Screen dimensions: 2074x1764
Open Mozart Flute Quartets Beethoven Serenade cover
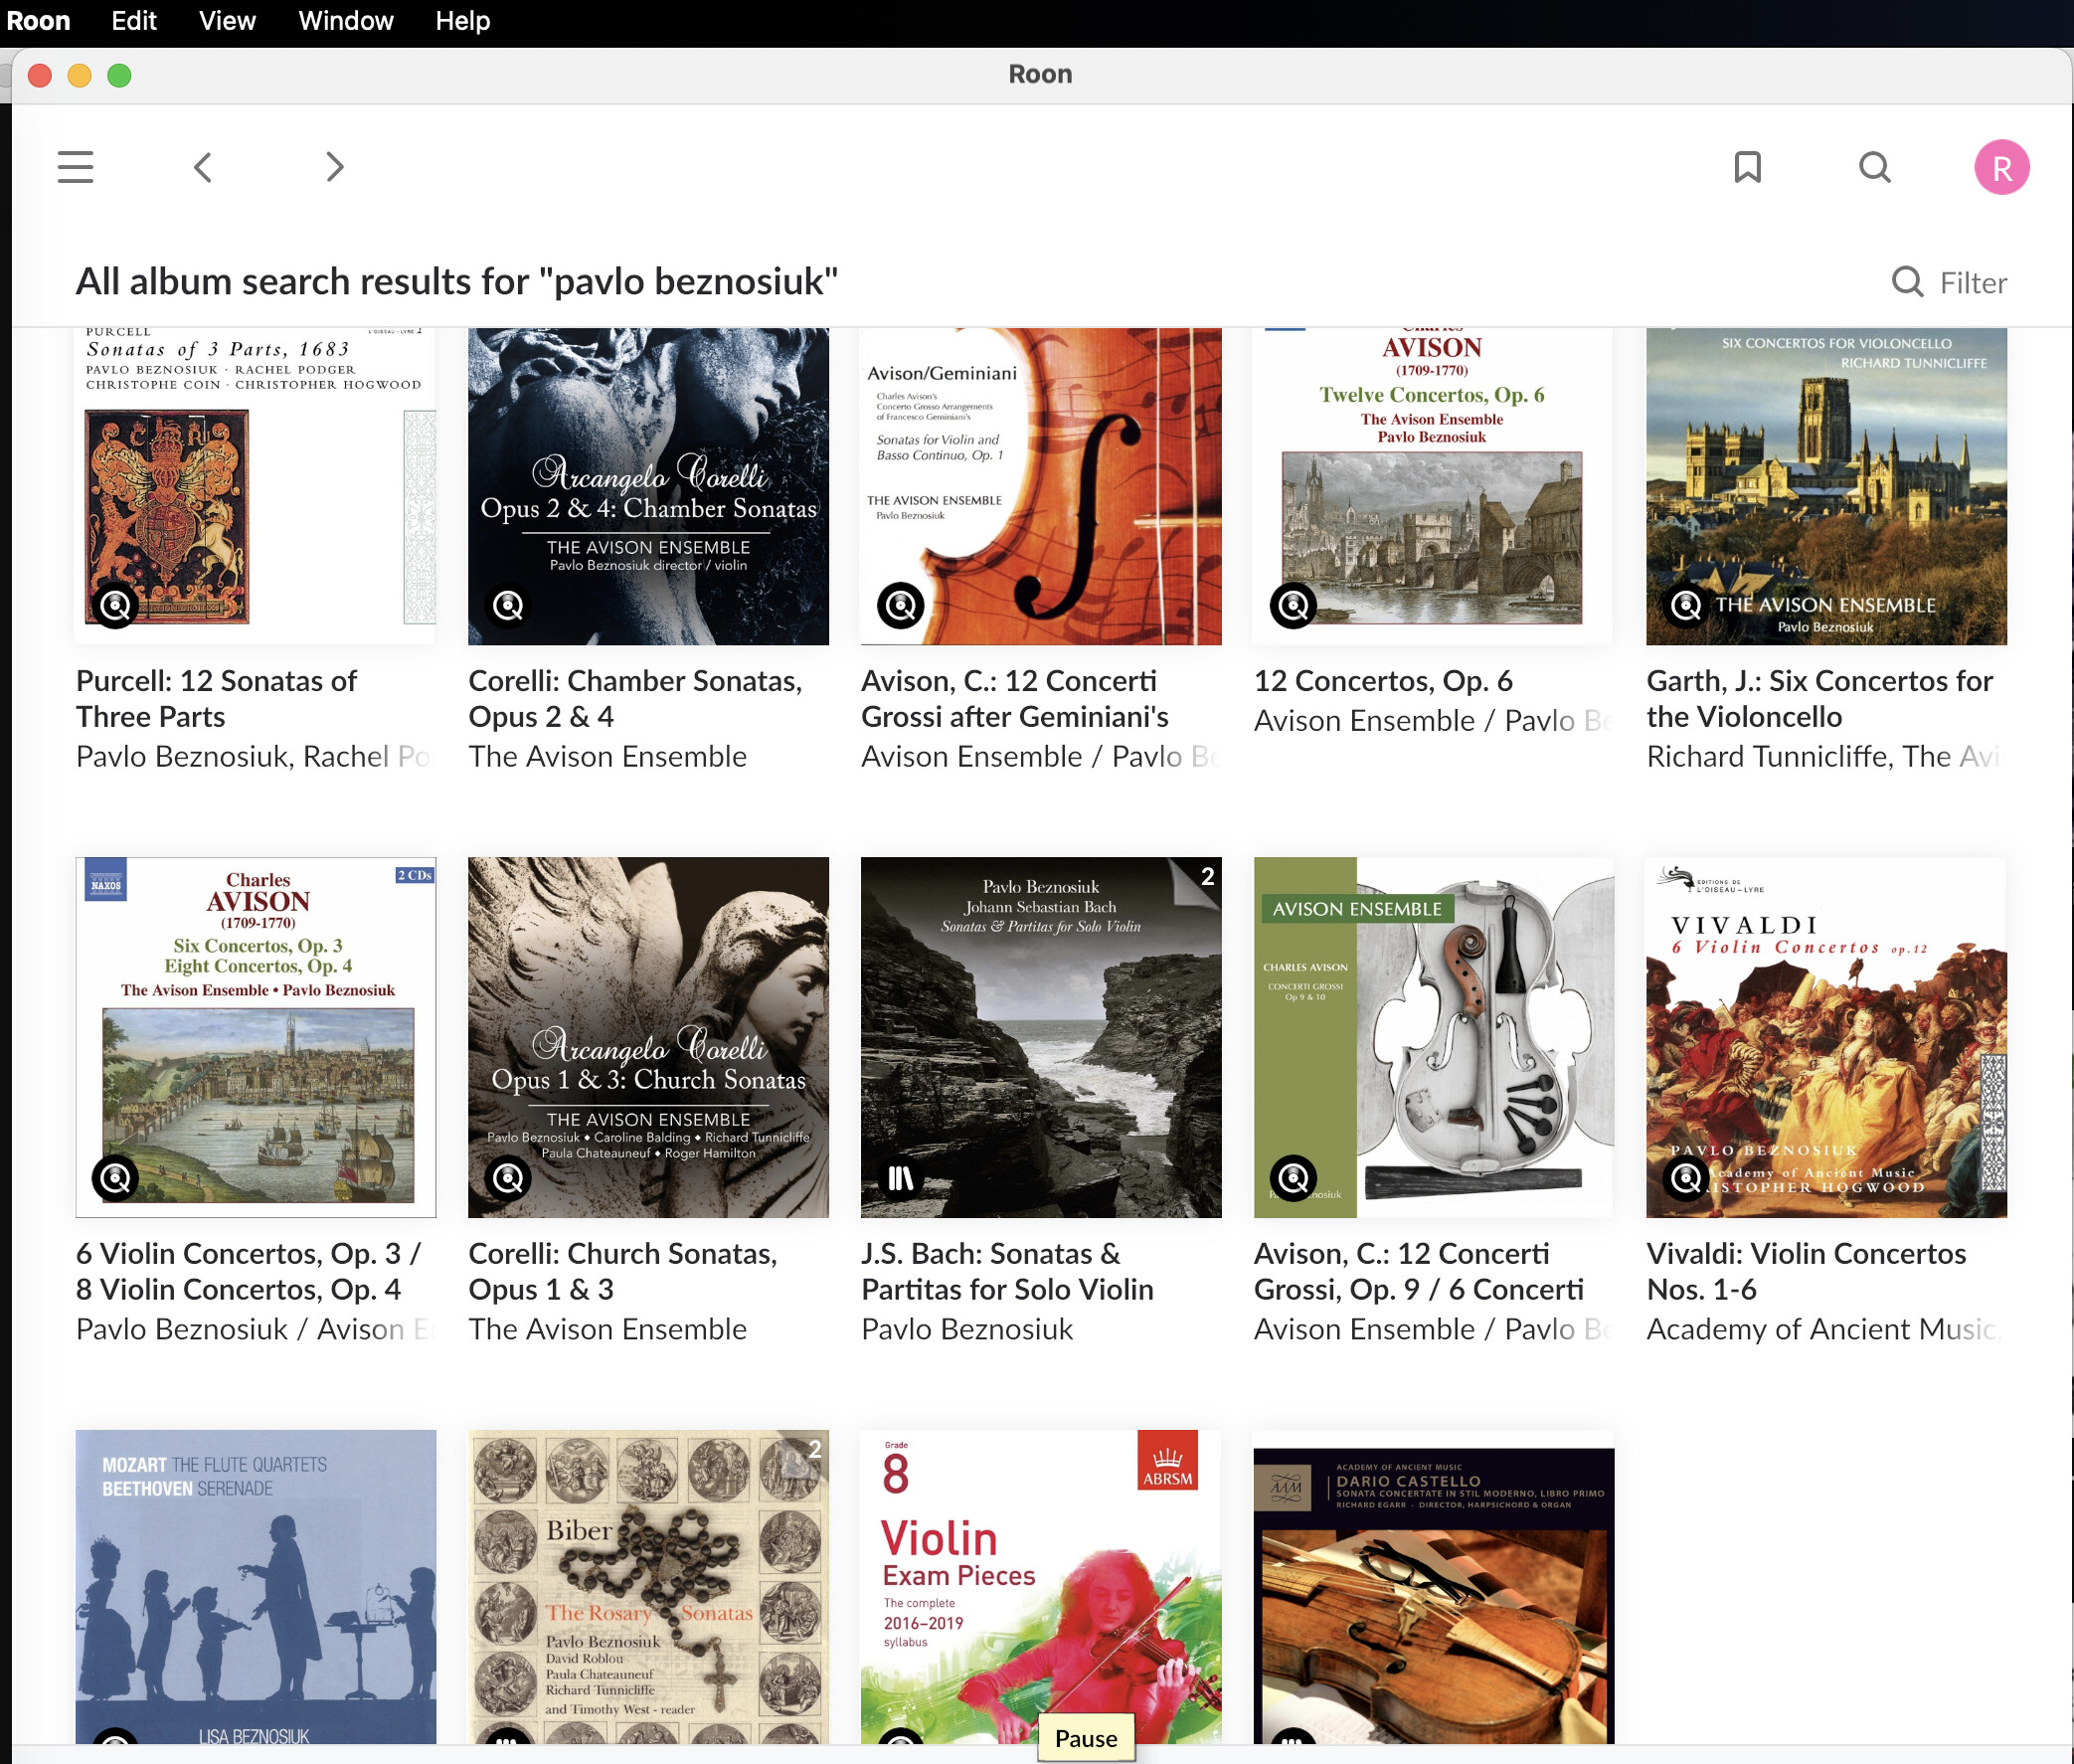[256, 1587]
